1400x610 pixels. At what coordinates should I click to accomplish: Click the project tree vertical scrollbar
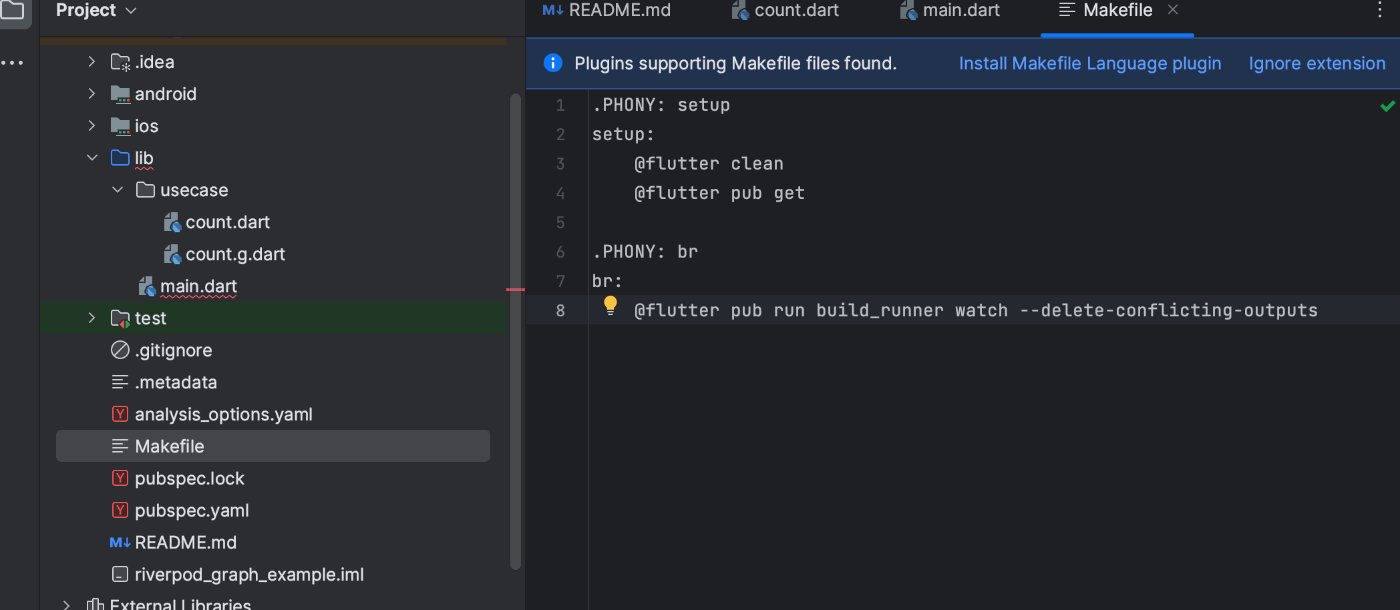(x=516, y=330)
